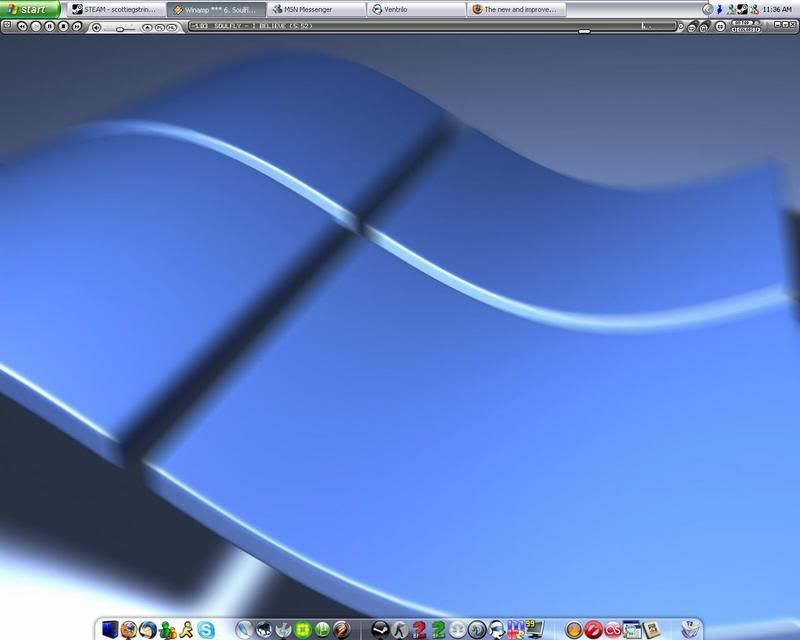Open the tan picture dock icon
This screenshot has height=640, width=800.
coord(652,630)
